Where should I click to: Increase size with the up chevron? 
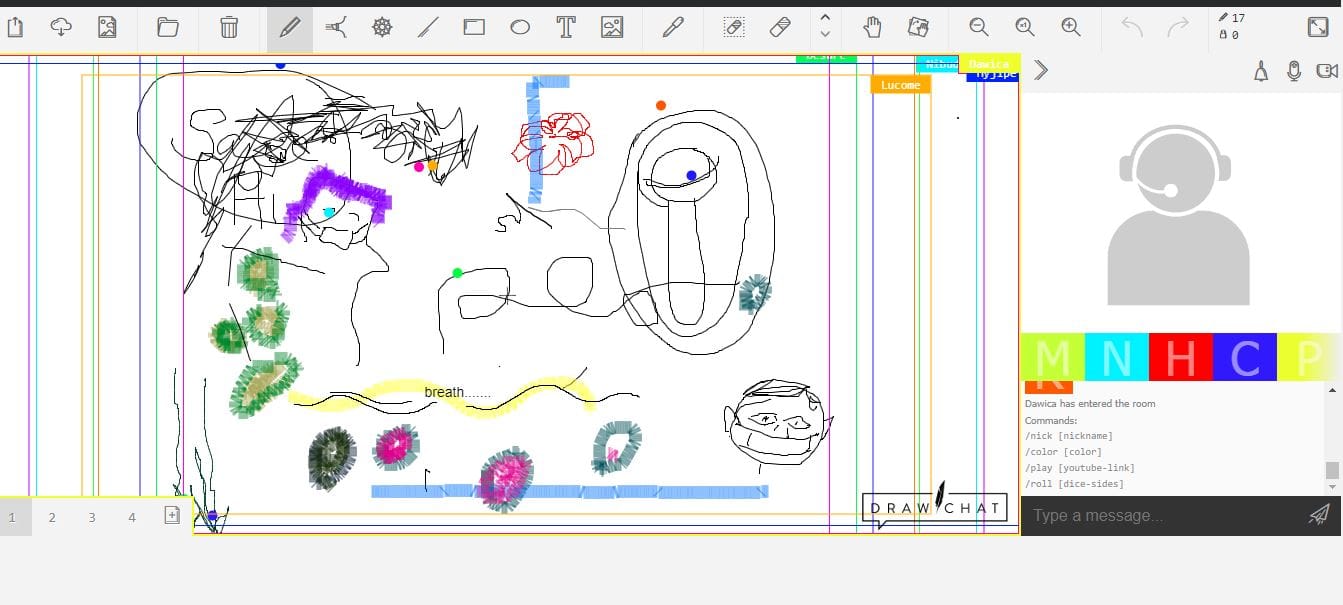(825, 17)
